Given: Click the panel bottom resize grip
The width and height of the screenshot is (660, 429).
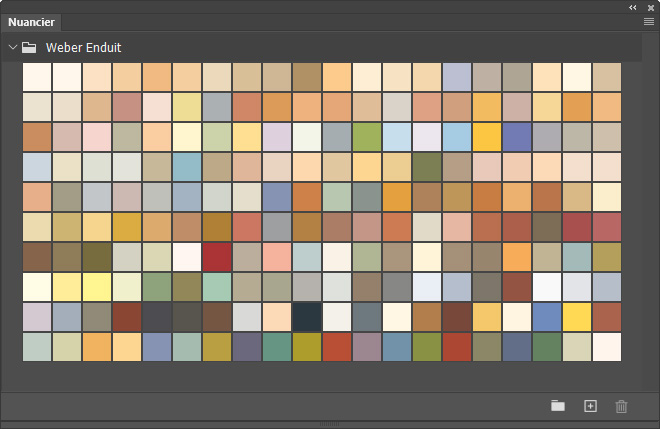Looking at the screenshot, I should [330, 424].
